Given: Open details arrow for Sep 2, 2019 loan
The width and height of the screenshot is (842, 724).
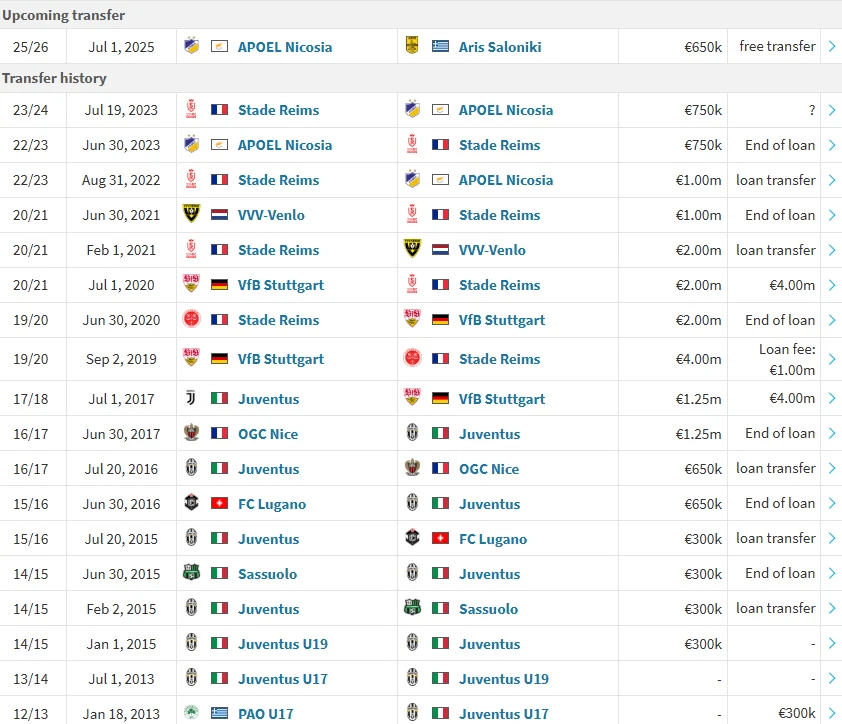Looking at the screenshot, I should (831, 359).
